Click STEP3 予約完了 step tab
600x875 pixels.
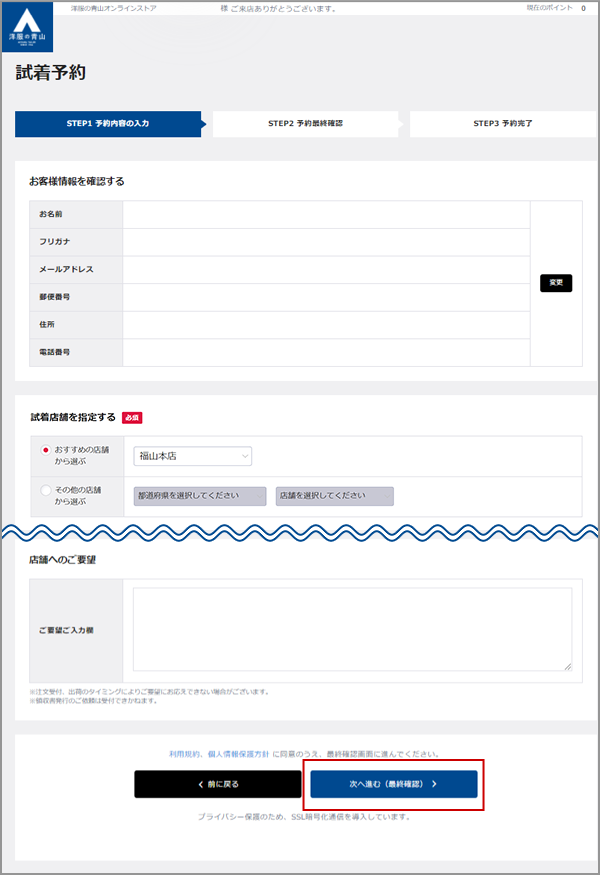pyautogui.click(x=502, y=124)
